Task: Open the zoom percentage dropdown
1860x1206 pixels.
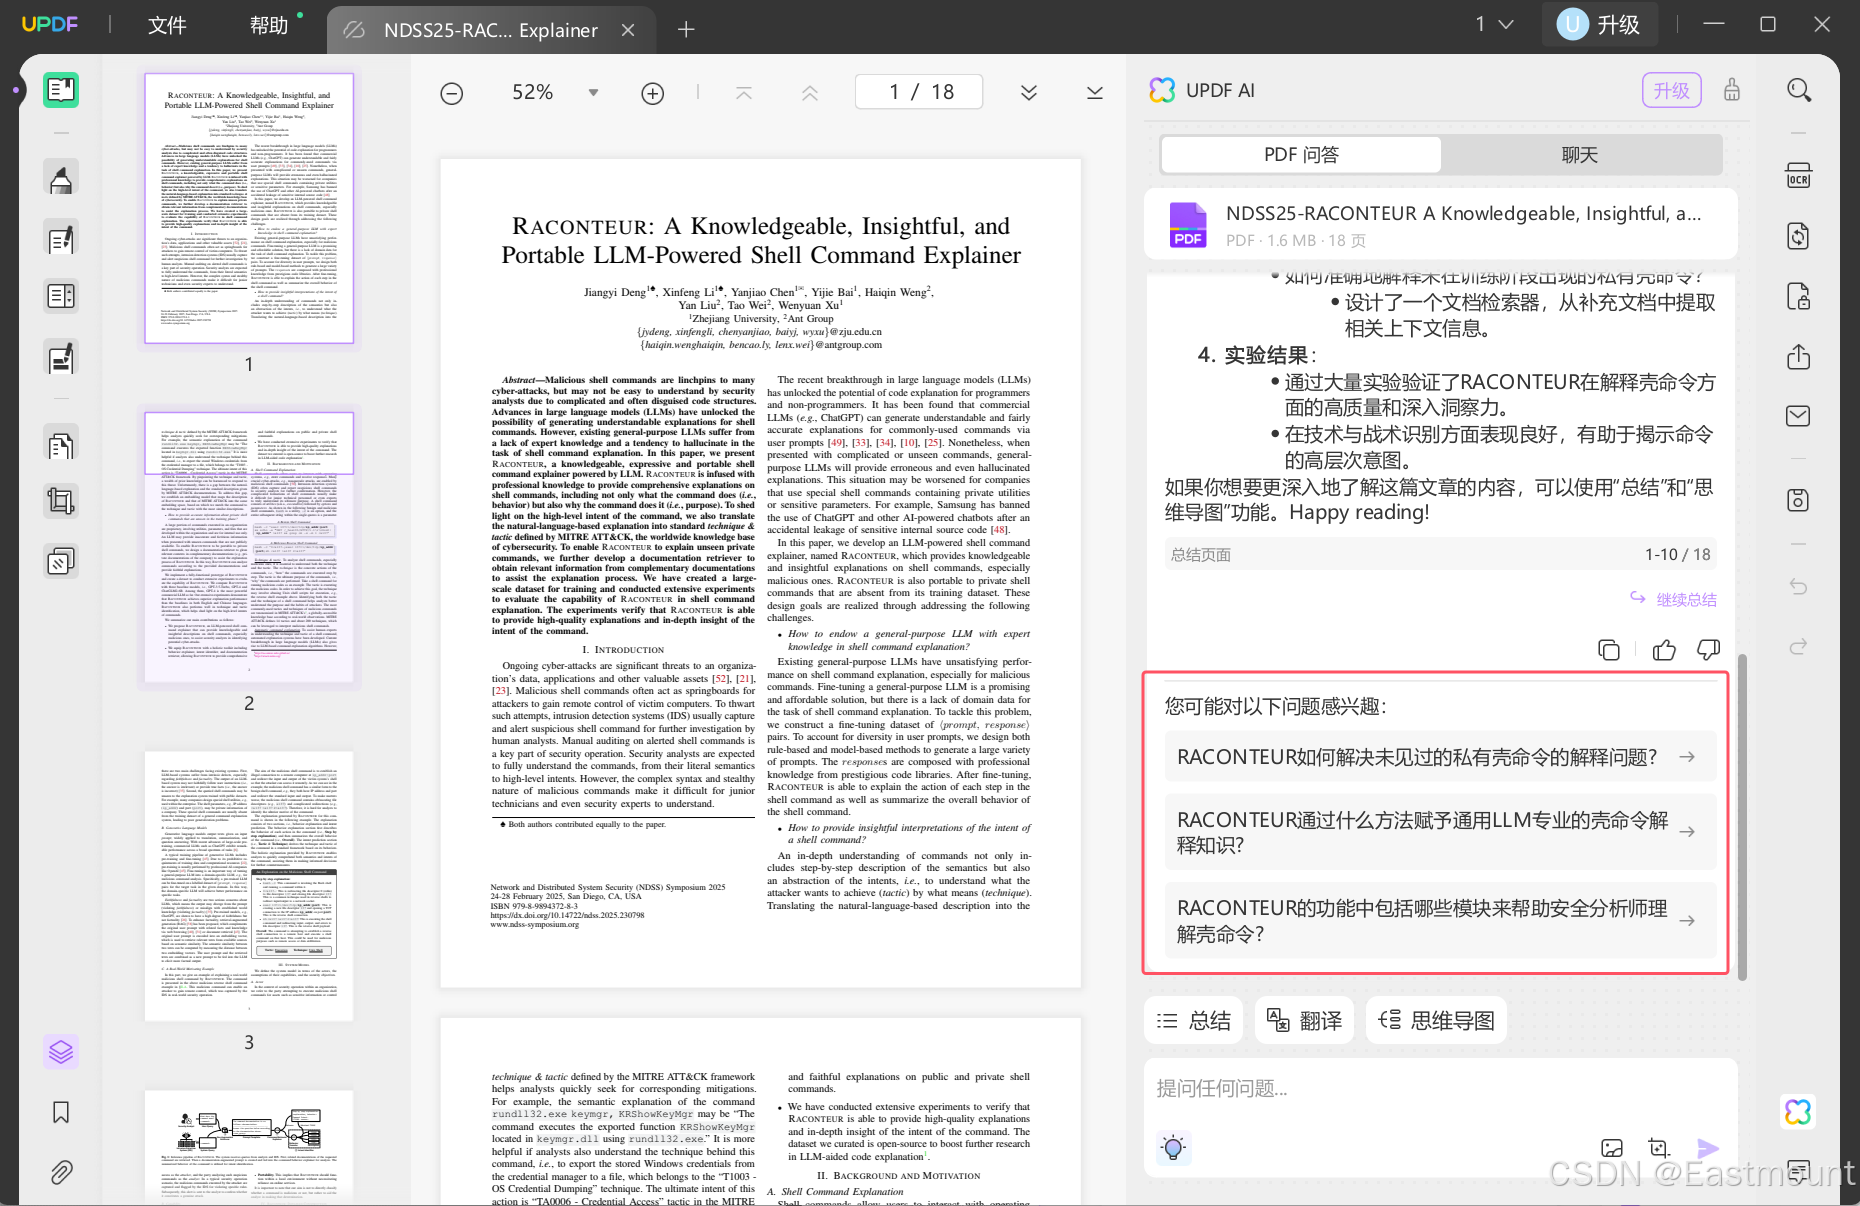Action: [x=593, y=93]
